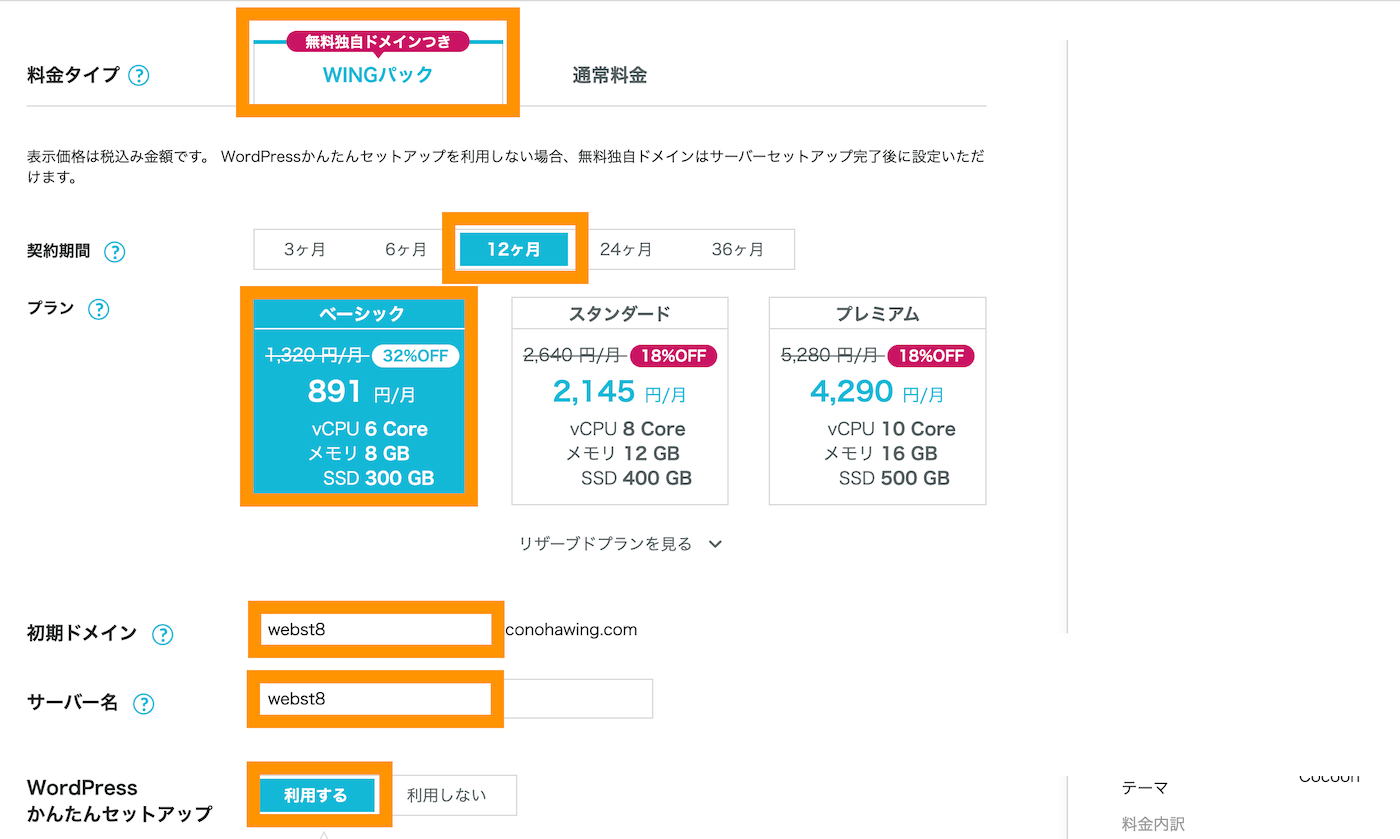Choose 3ヶ月 contract period
The image size is (1400, 839).
[304, 250]
